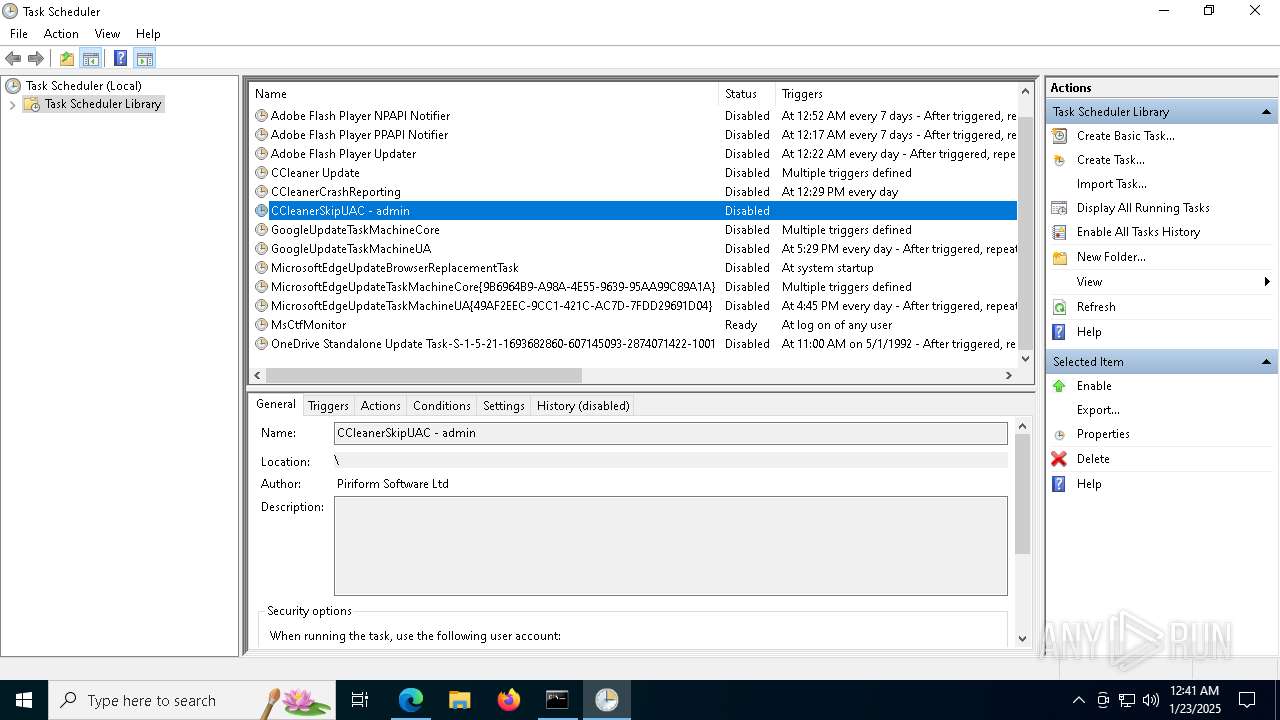Click the blue Help toolbar icon
The height and width of the screenshot is (720, 1280).
tap(120, 58)
